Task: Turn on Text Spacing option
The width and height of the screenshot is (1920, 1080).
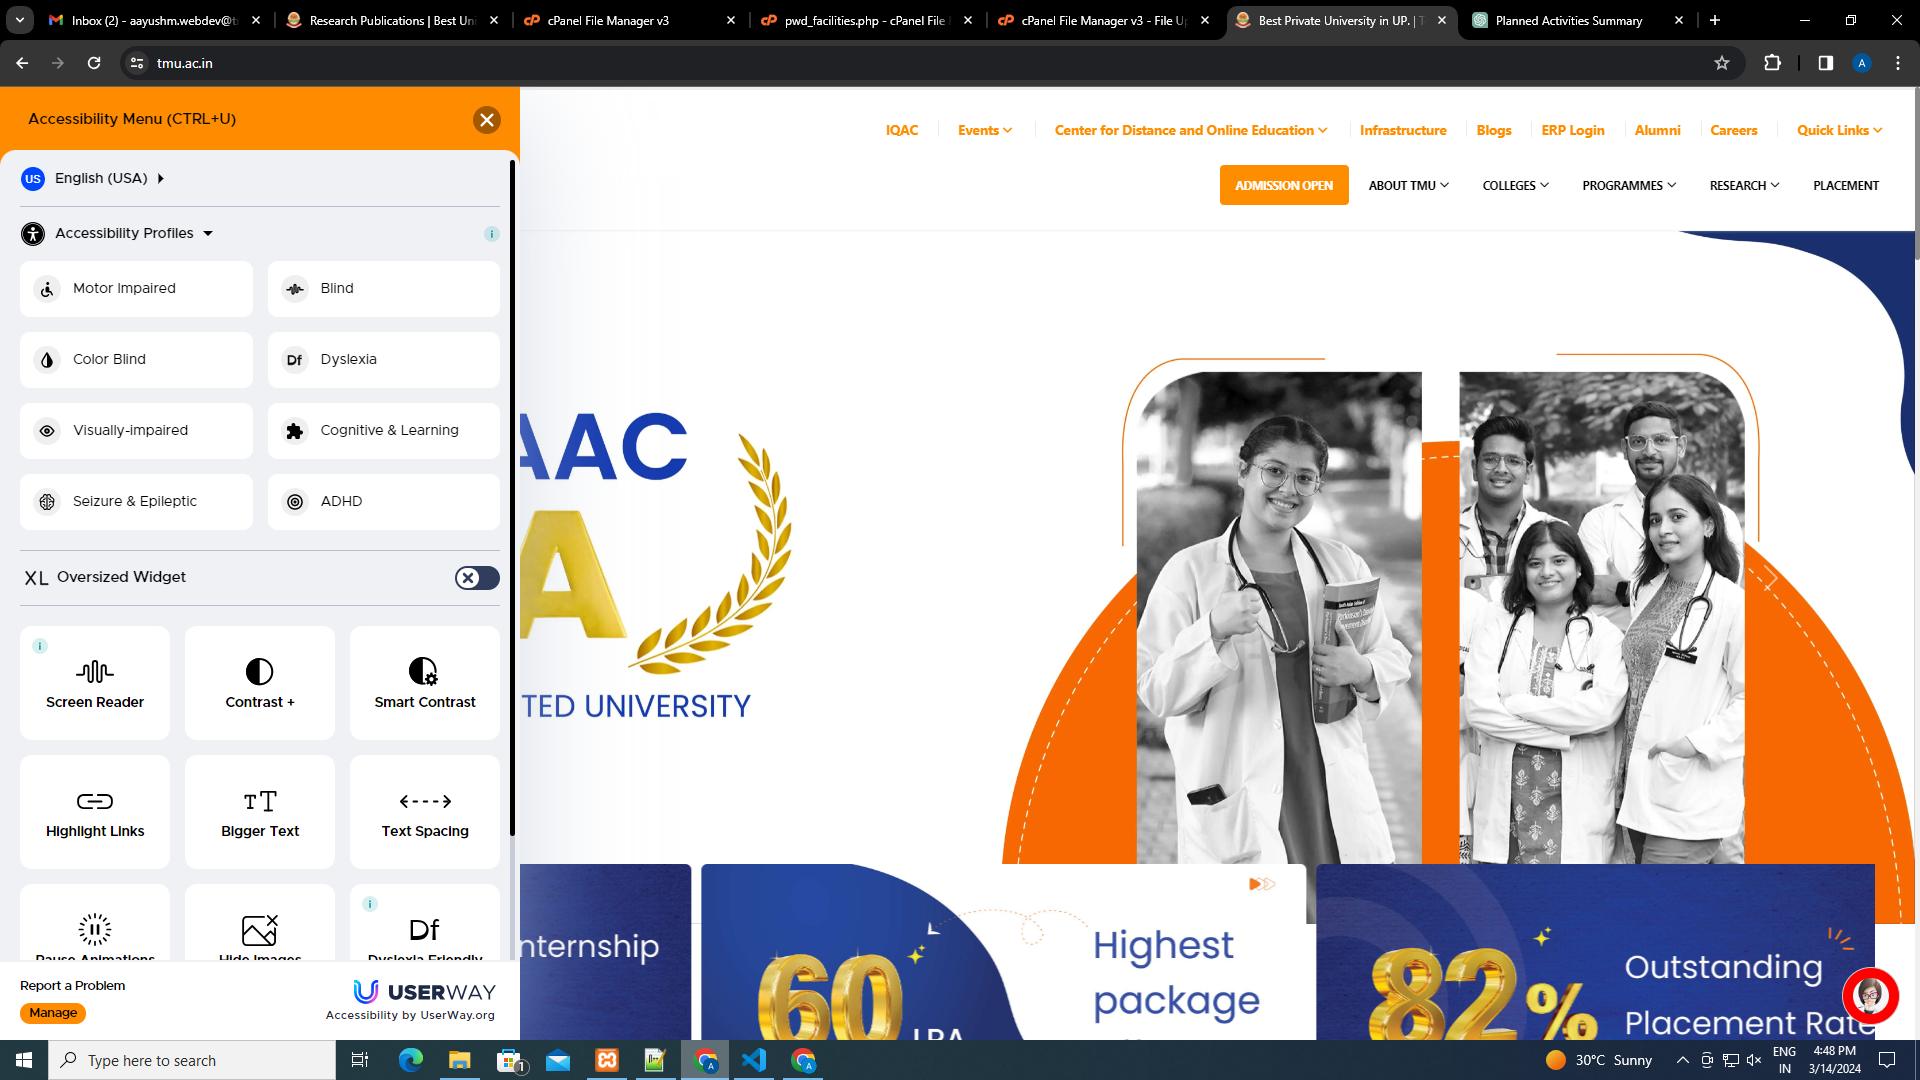Action: click(x=425, y=812)
